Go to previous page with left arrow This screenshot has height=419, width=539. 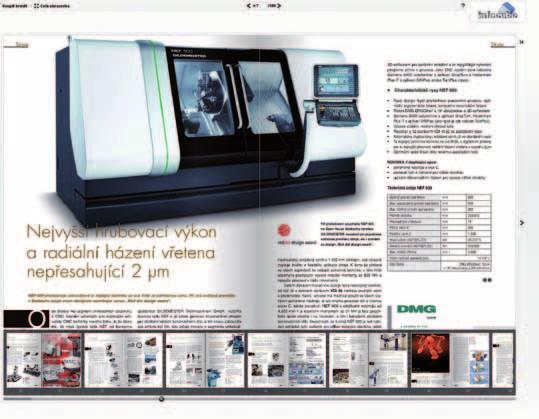coord(249,5)
